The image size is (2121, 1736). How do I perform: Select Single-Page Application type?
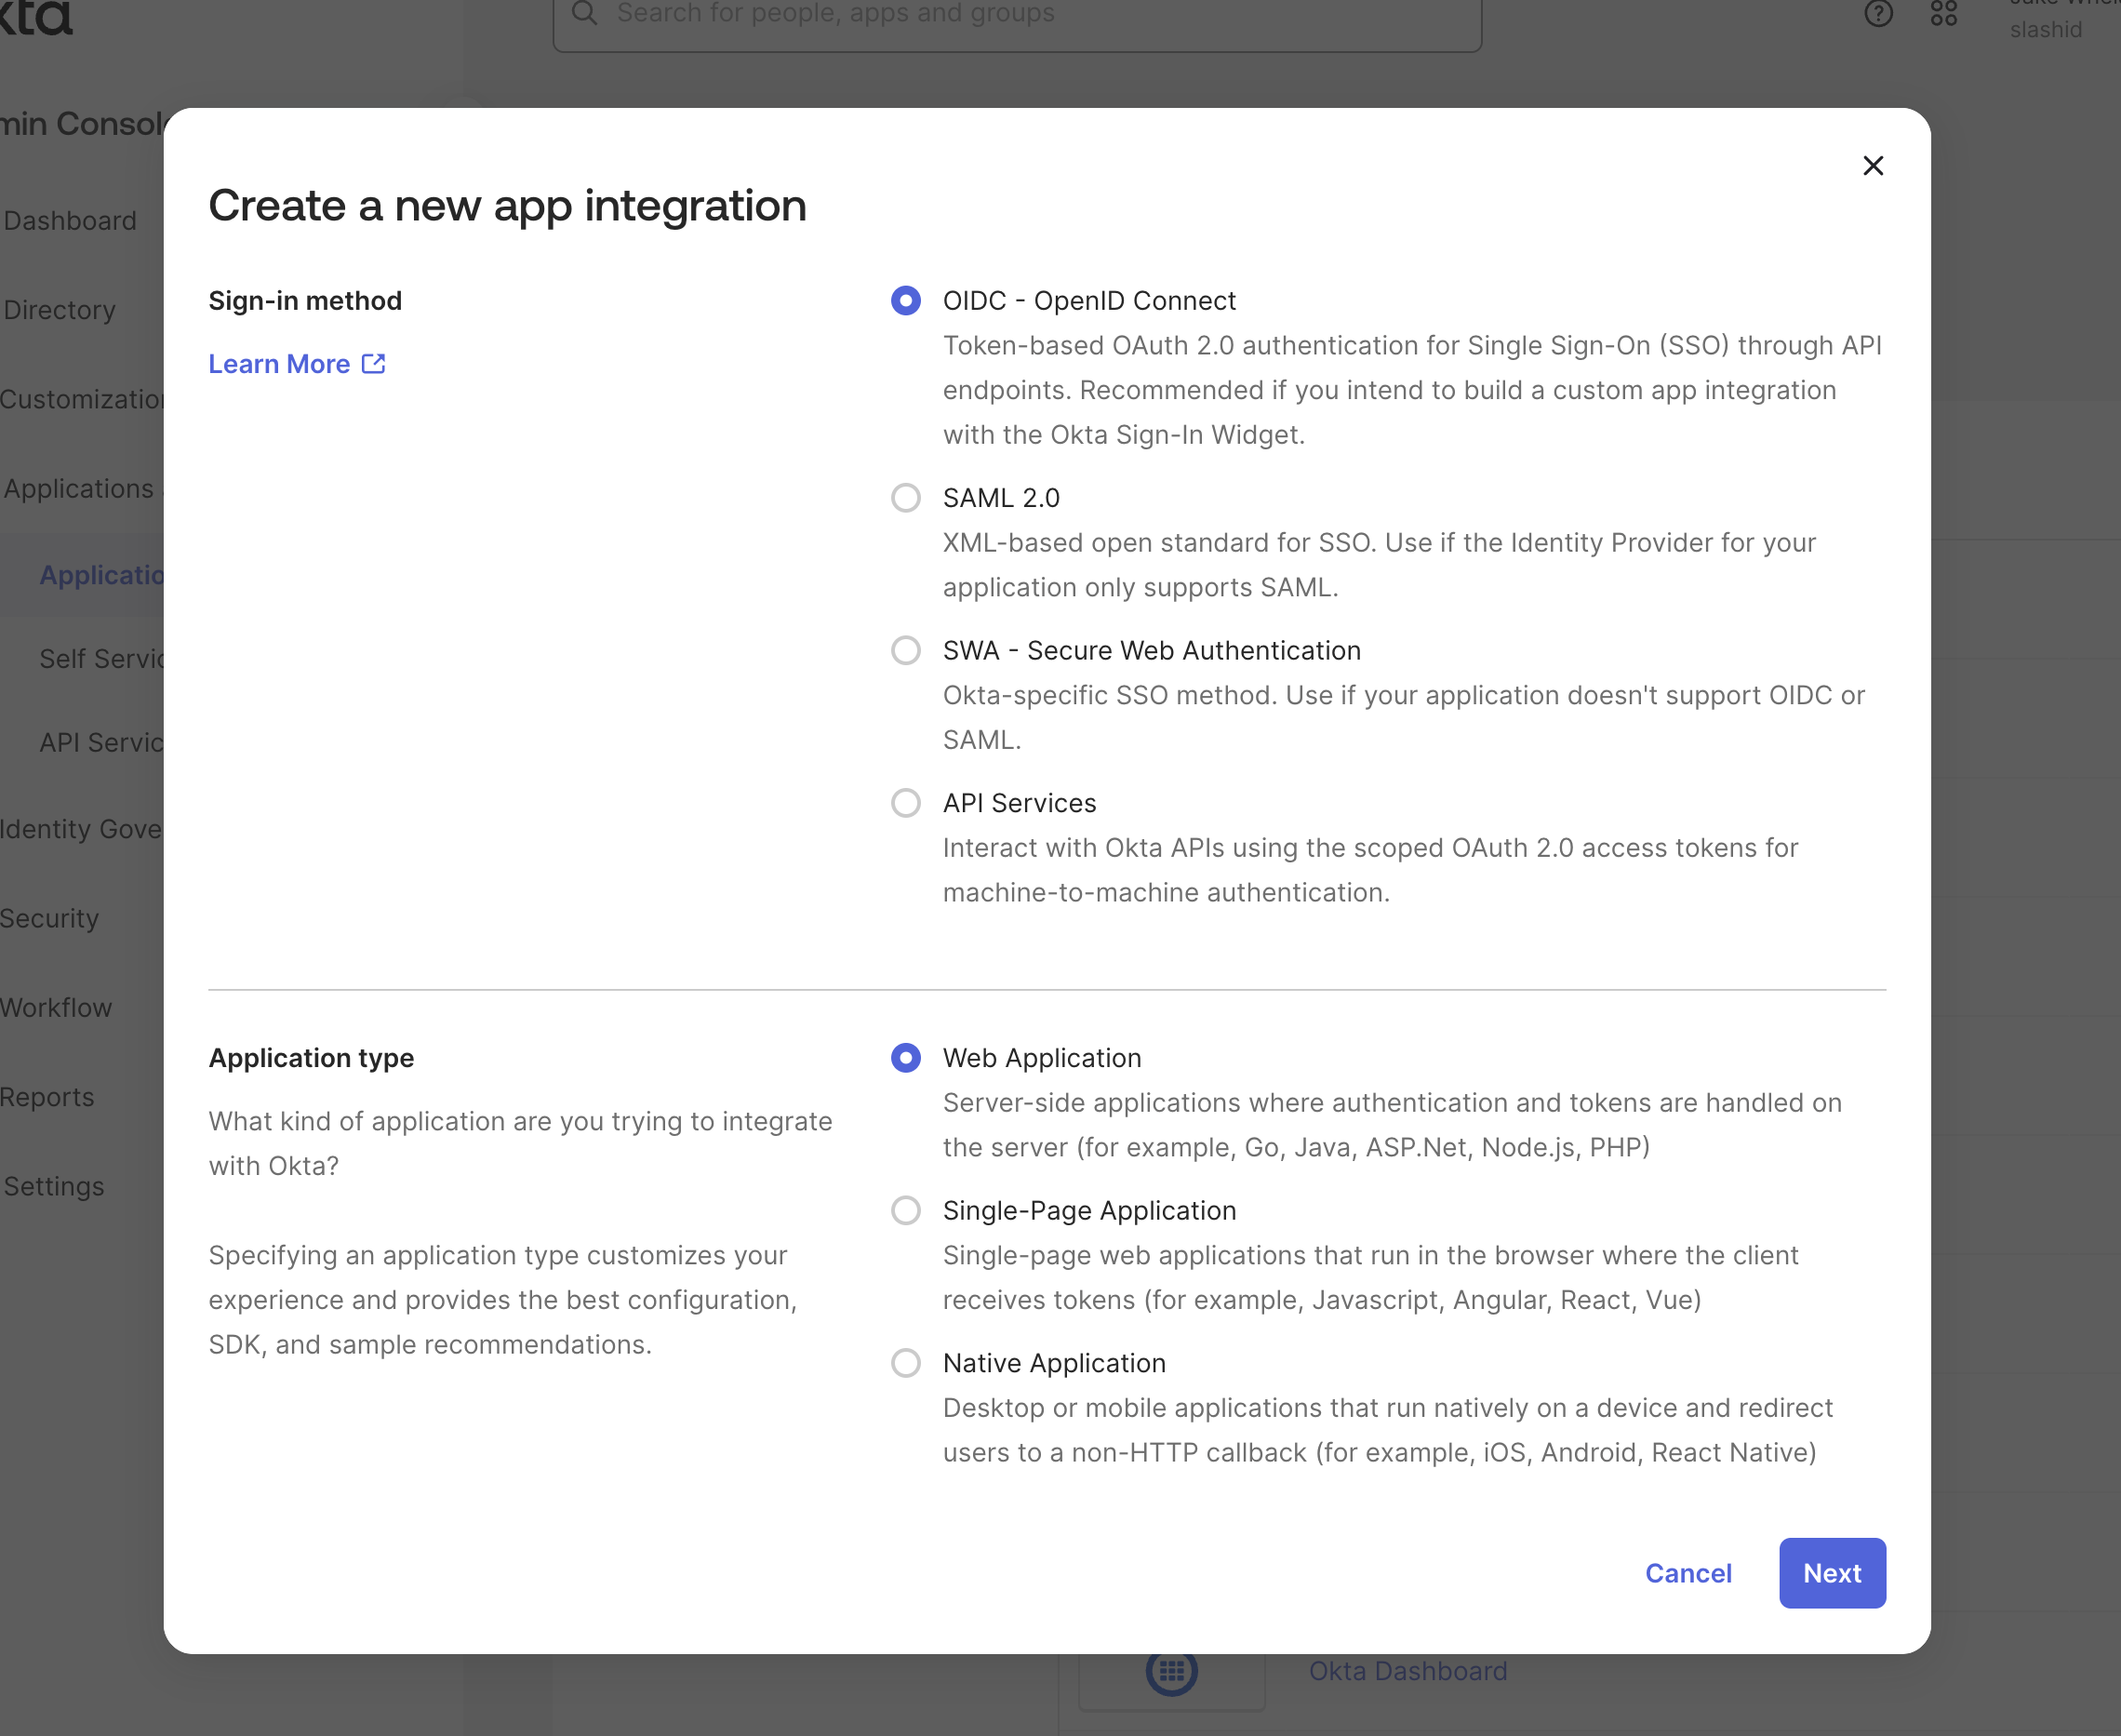pos(906,1211)
